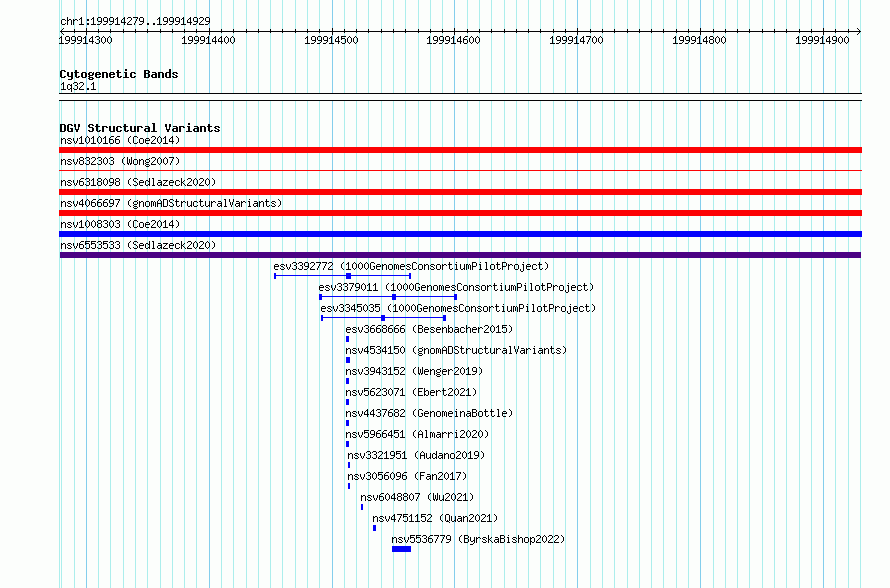Image resolution: width=890 pixels, height=588 pixels.
Task: Click the nsv832303 (Wong2007) label
Action: (x=120, y=161)
